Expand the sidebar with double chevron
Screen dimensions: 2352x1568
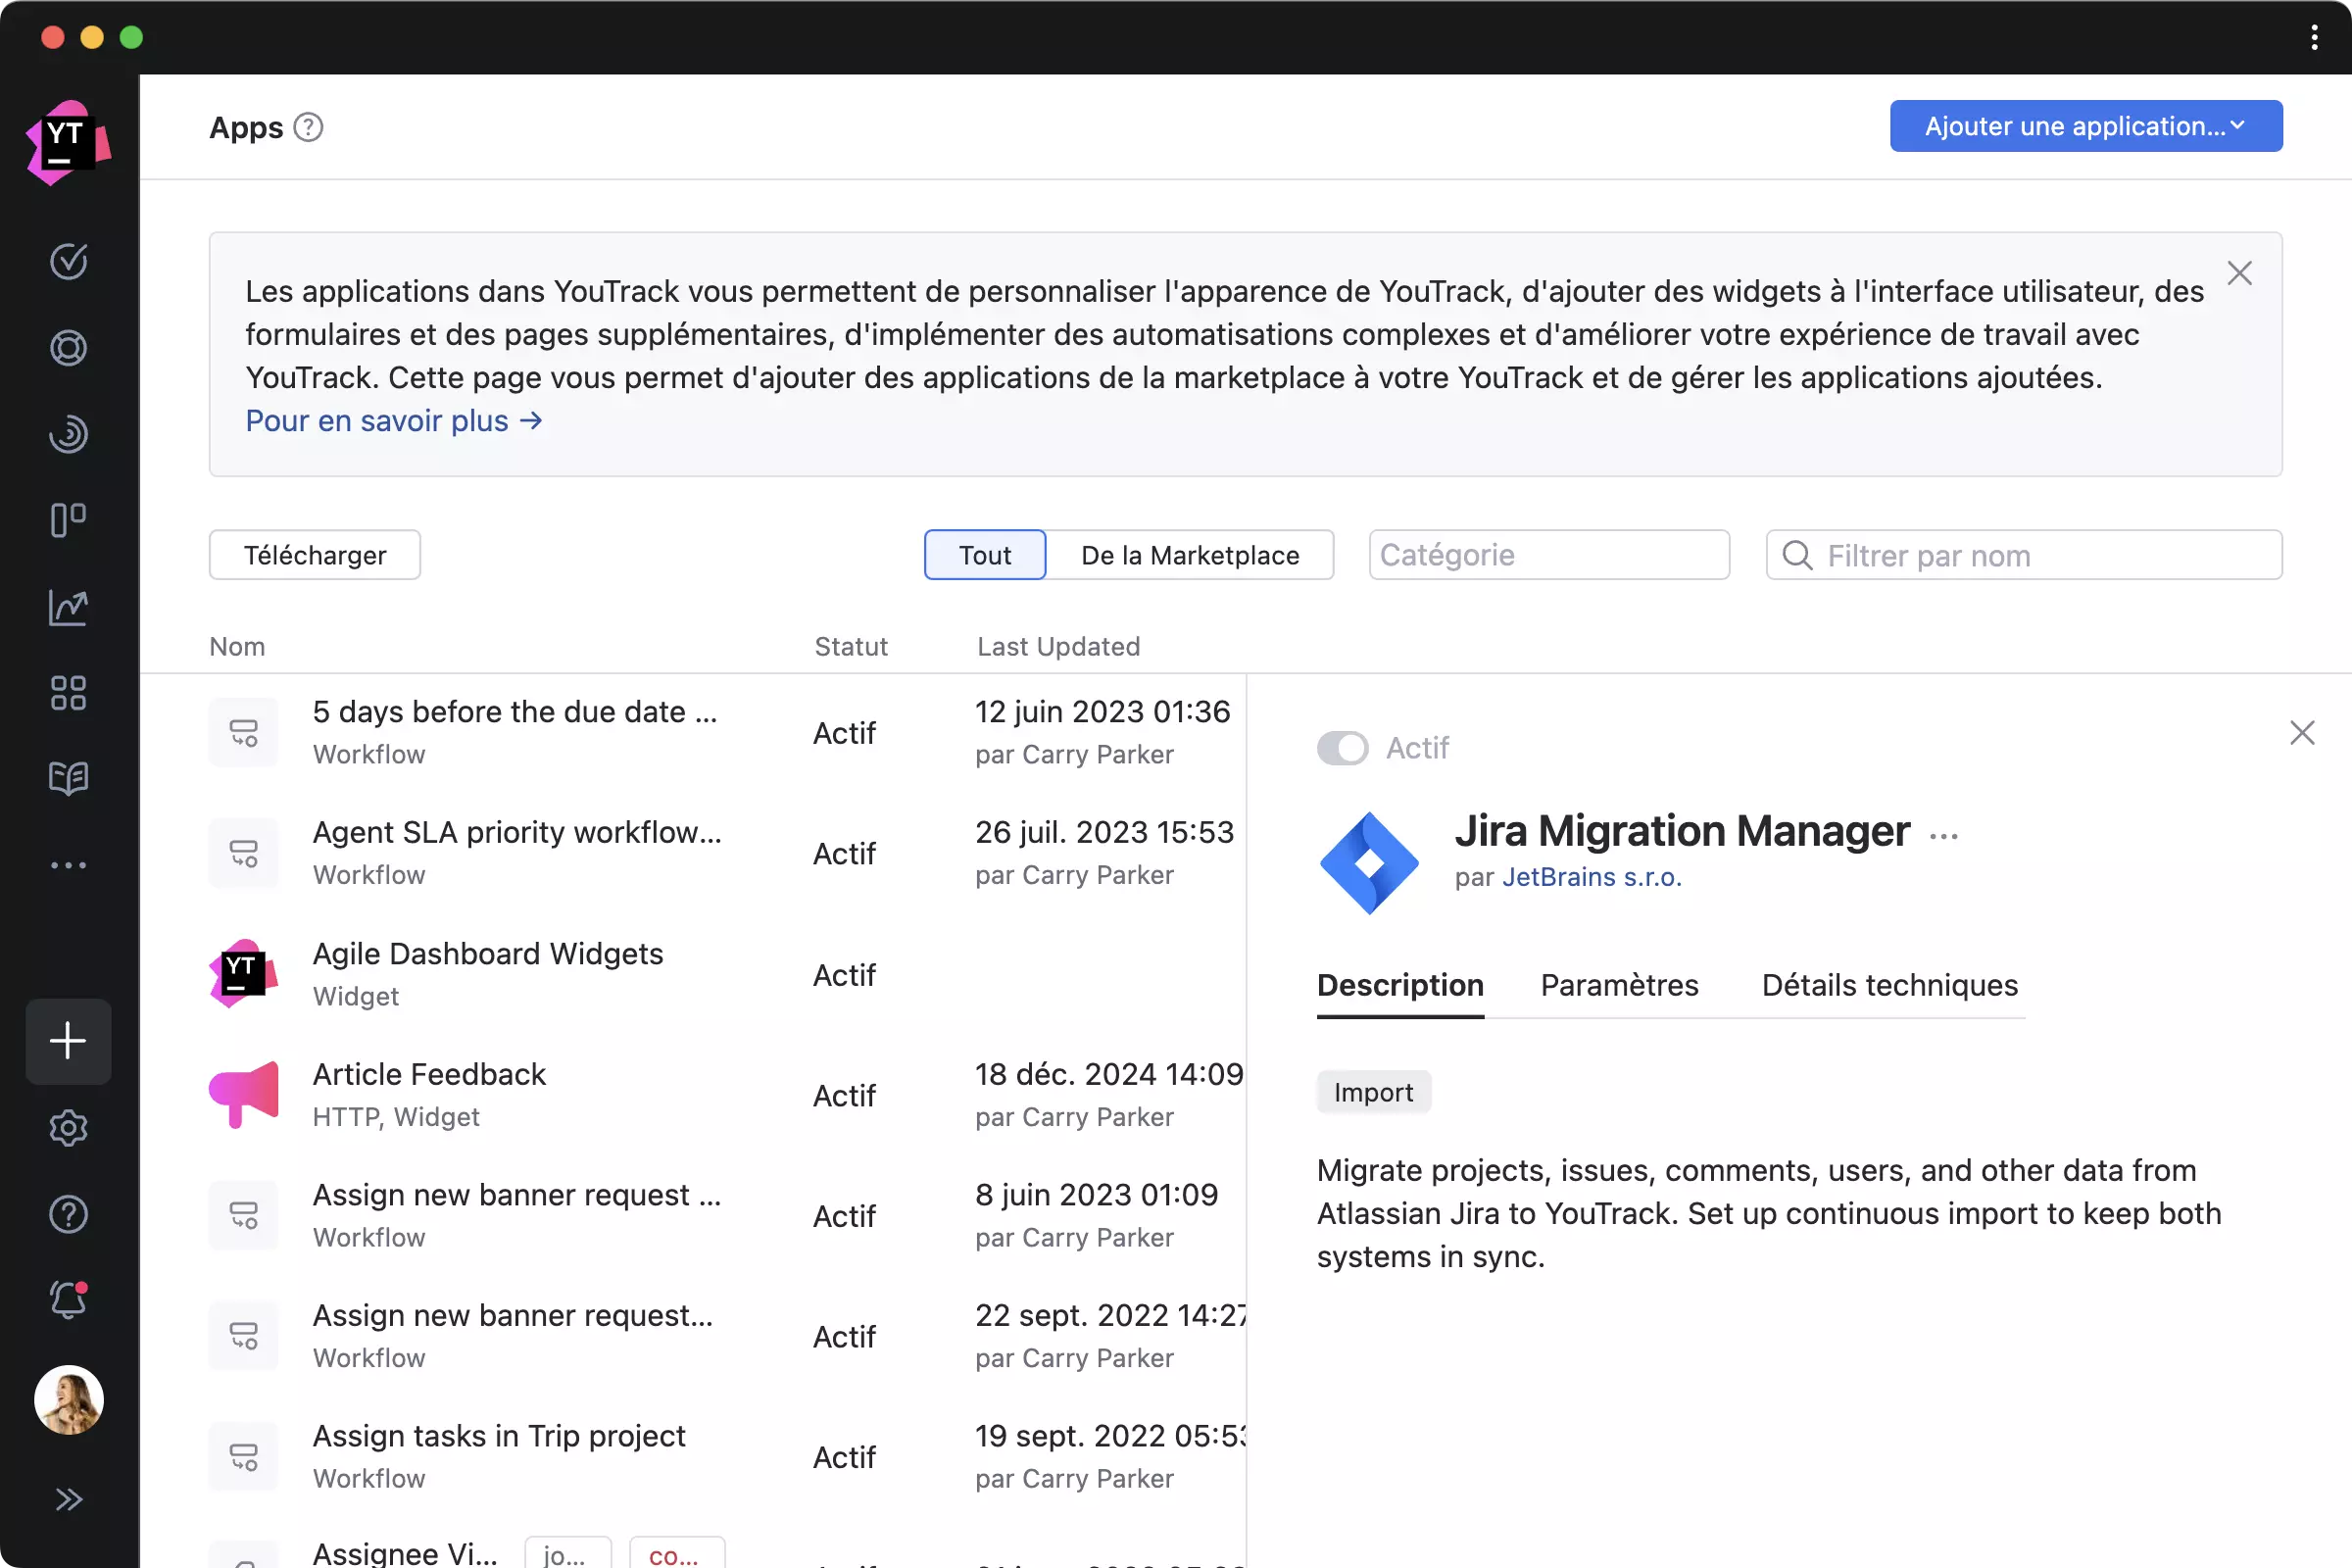68,1499
